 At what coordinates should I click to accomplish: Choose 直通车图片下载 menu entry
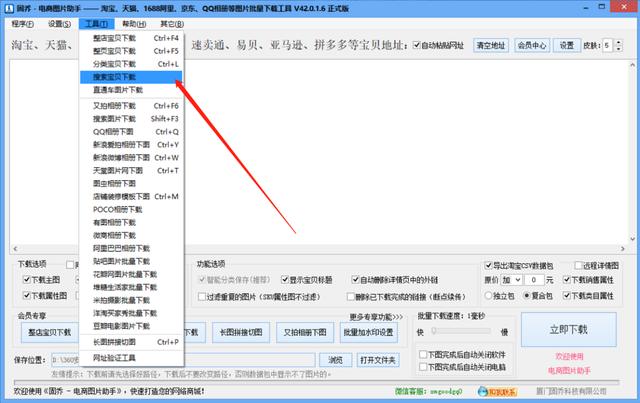pos(131,90)
